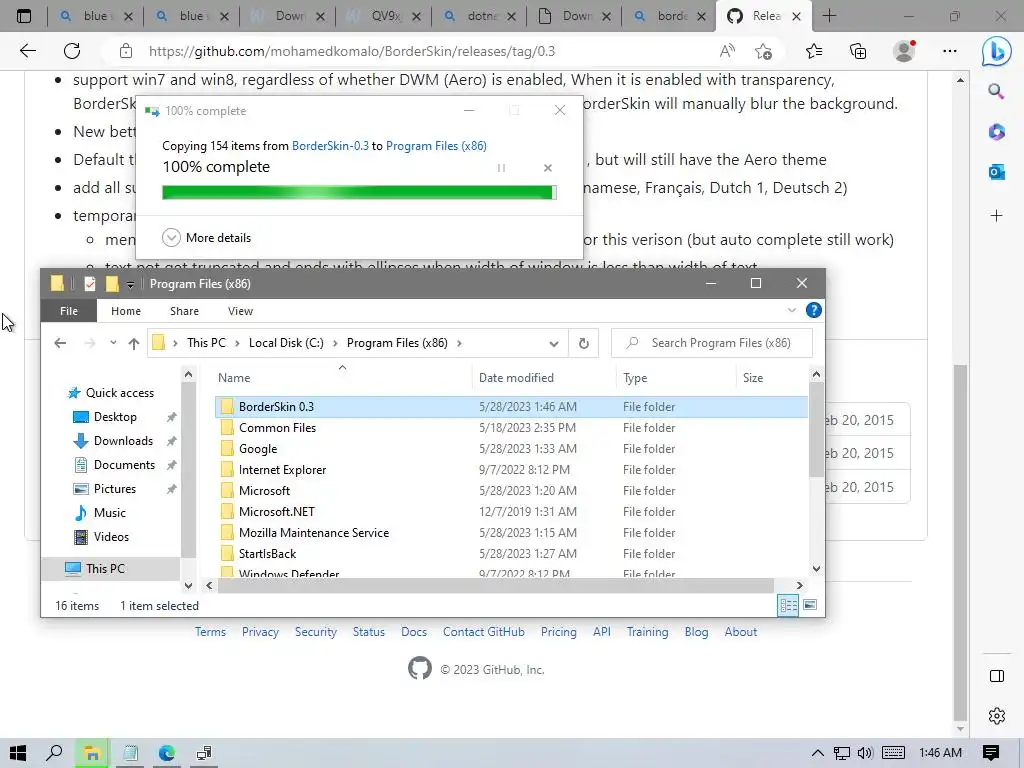This screenshot has height=768, width=1024.
Task: Open Outlook sidebar icon
Action: [997, 172]
